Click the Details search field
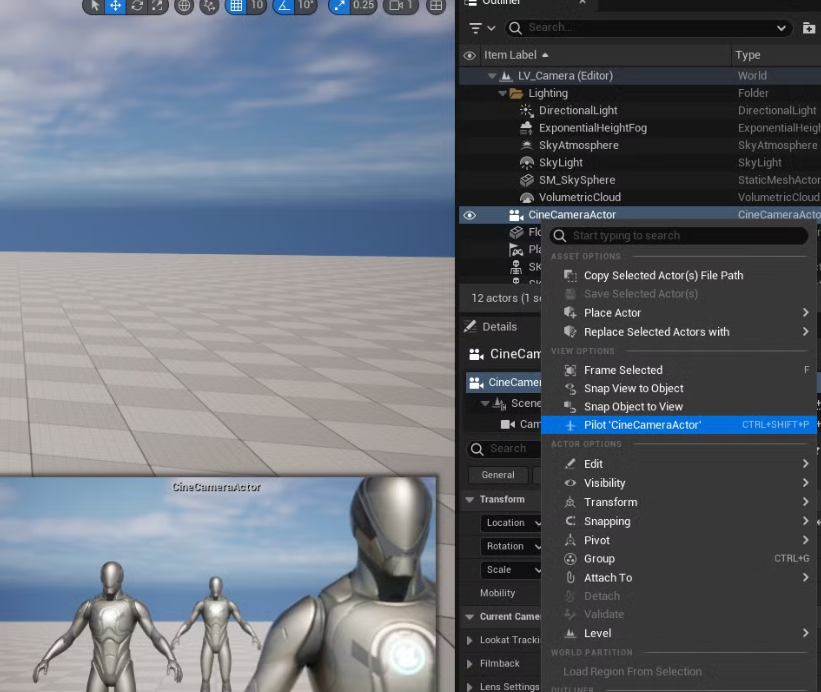 (504, 449)
